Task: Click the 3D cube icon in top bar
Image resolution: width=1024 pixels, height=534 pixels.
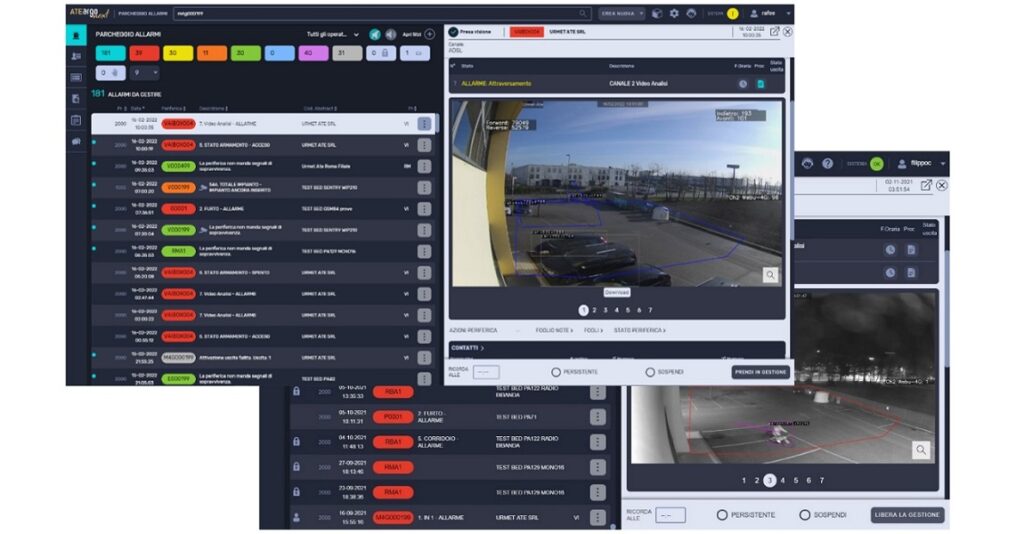Action: click(656, 13)
